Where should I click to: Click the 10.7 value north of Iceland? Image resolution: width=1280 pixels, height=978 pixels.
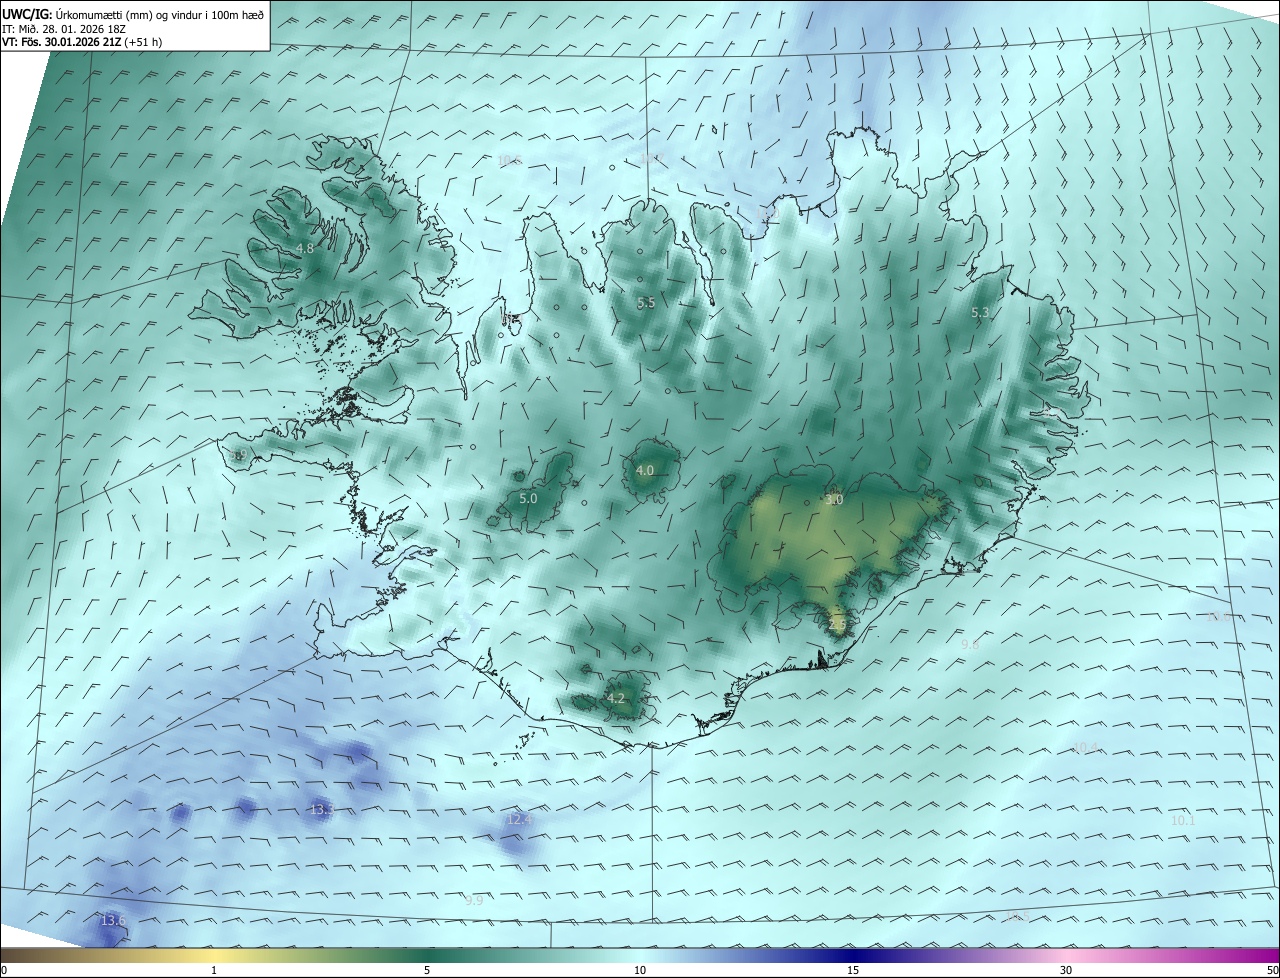pos(651,159)
